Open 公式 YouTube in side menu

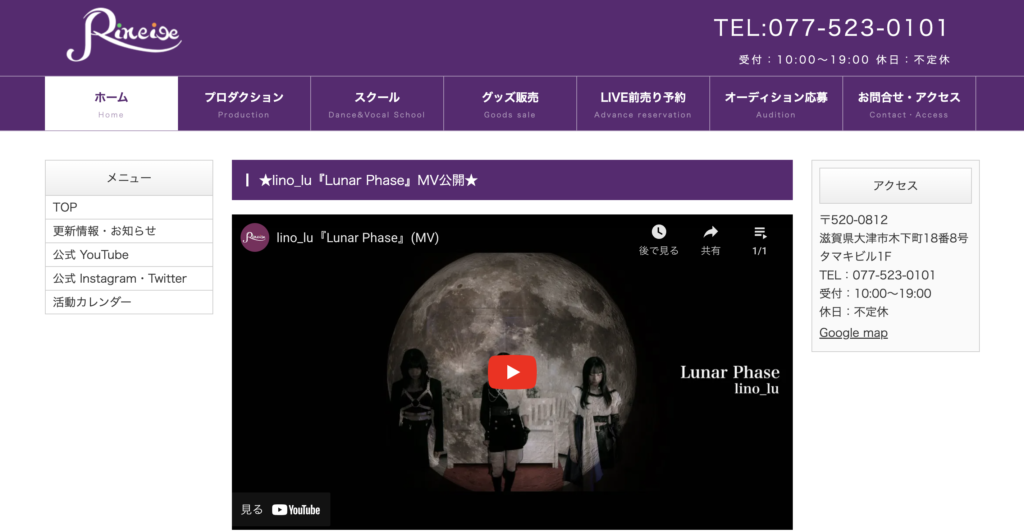129,255
